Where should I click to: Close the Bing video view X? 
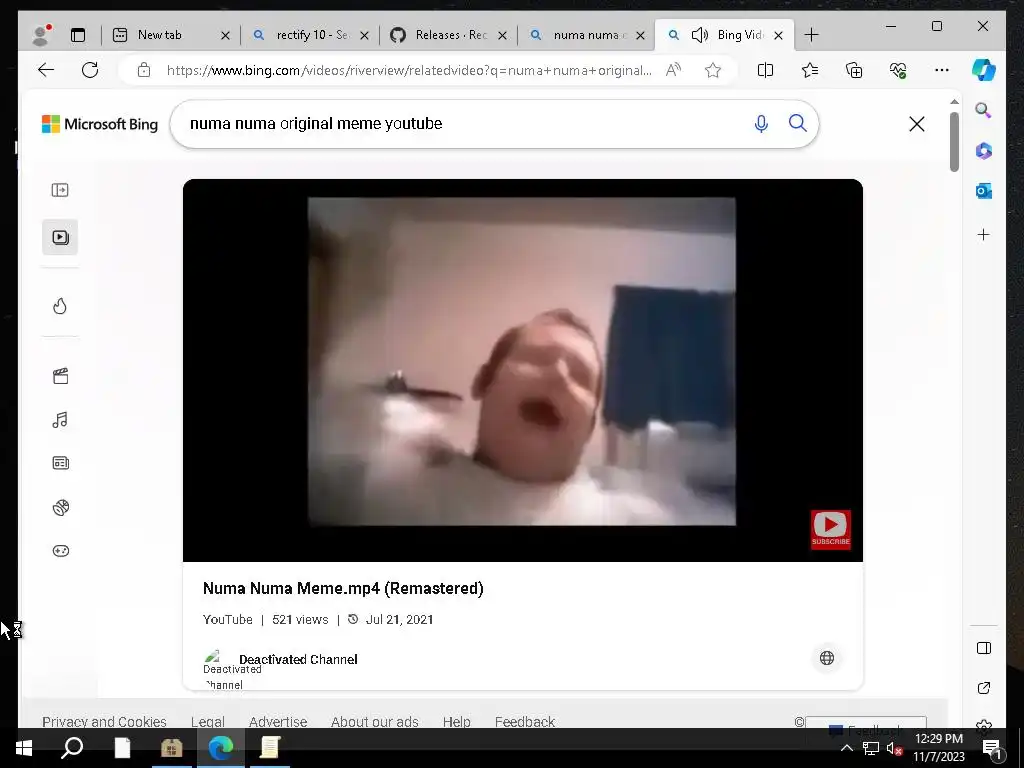917,123
